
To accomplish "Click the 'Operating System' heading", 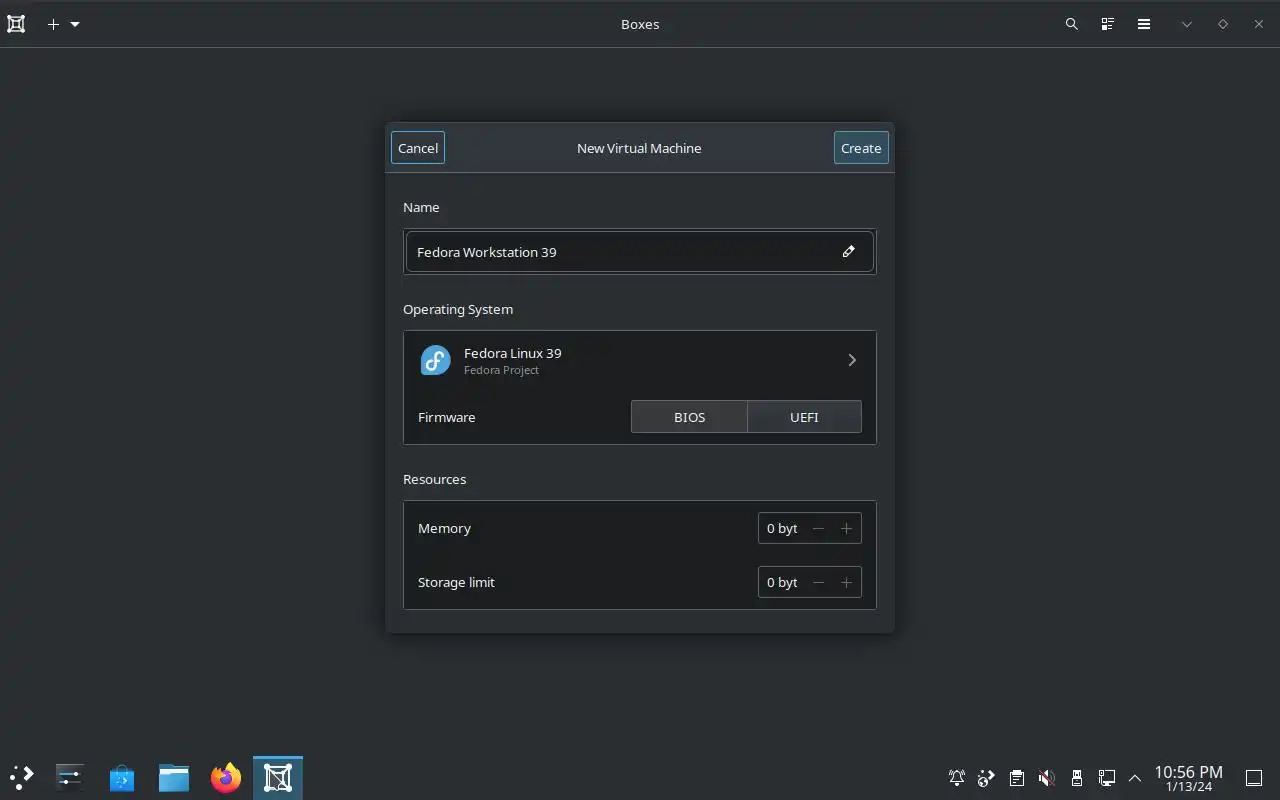I will click(458, 309).
